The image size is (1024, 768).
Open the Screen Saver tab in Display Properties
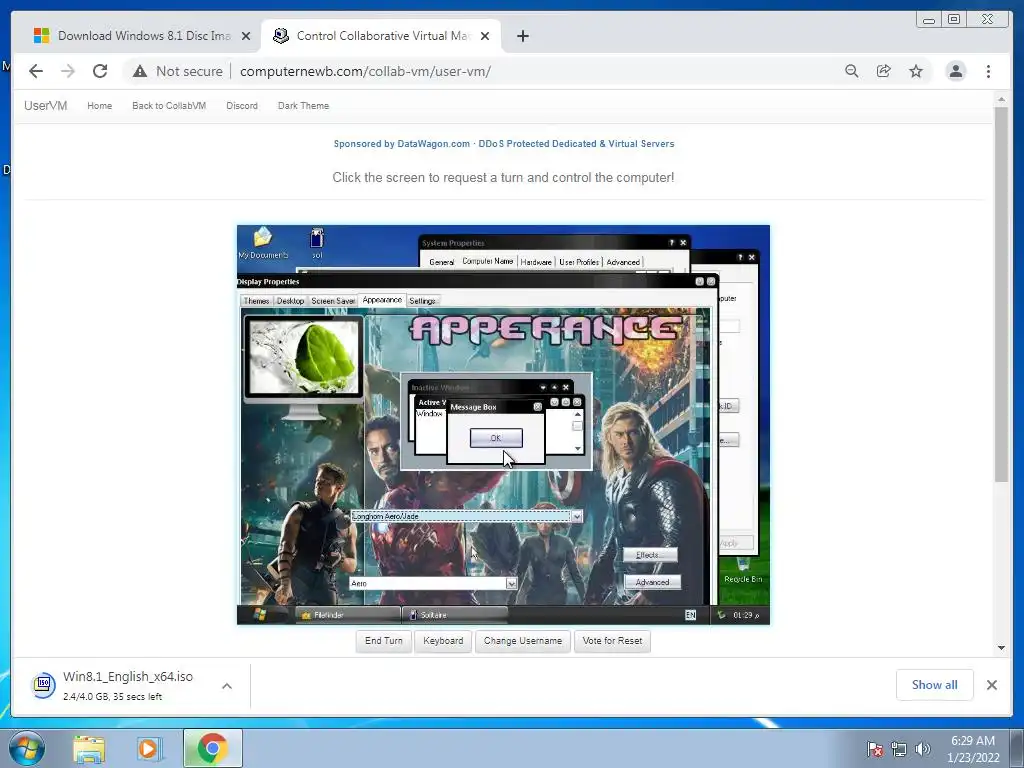[x=332, y=301]
